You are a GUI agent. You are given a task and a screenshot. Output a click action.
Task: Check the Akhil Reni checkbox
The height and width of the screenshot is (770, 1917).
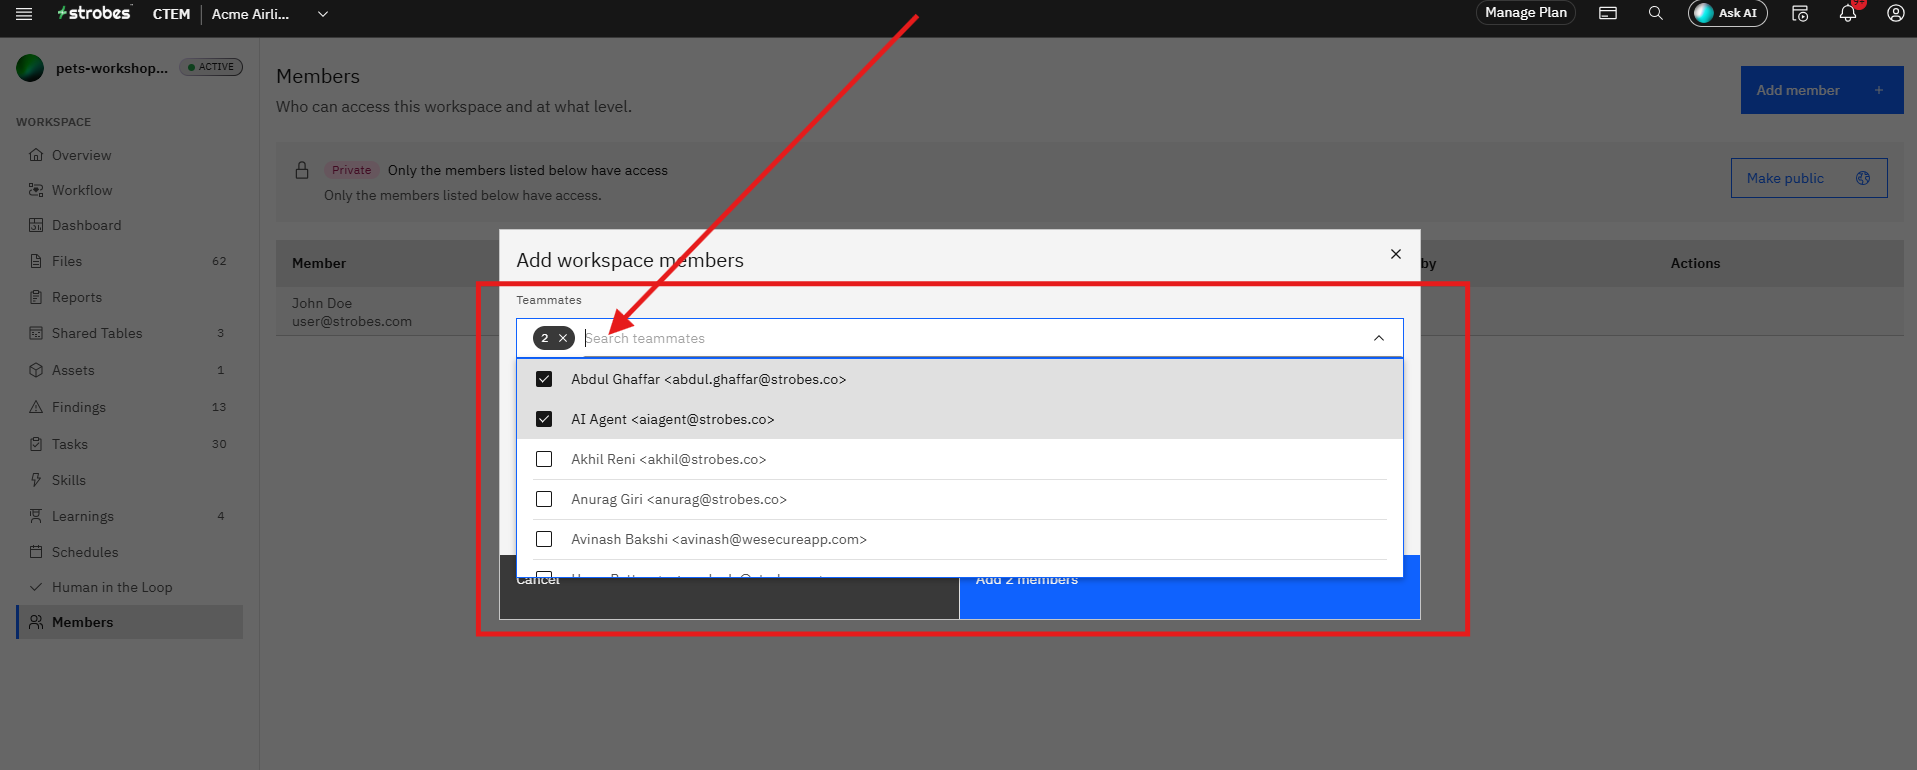click(x=544, y=459)
